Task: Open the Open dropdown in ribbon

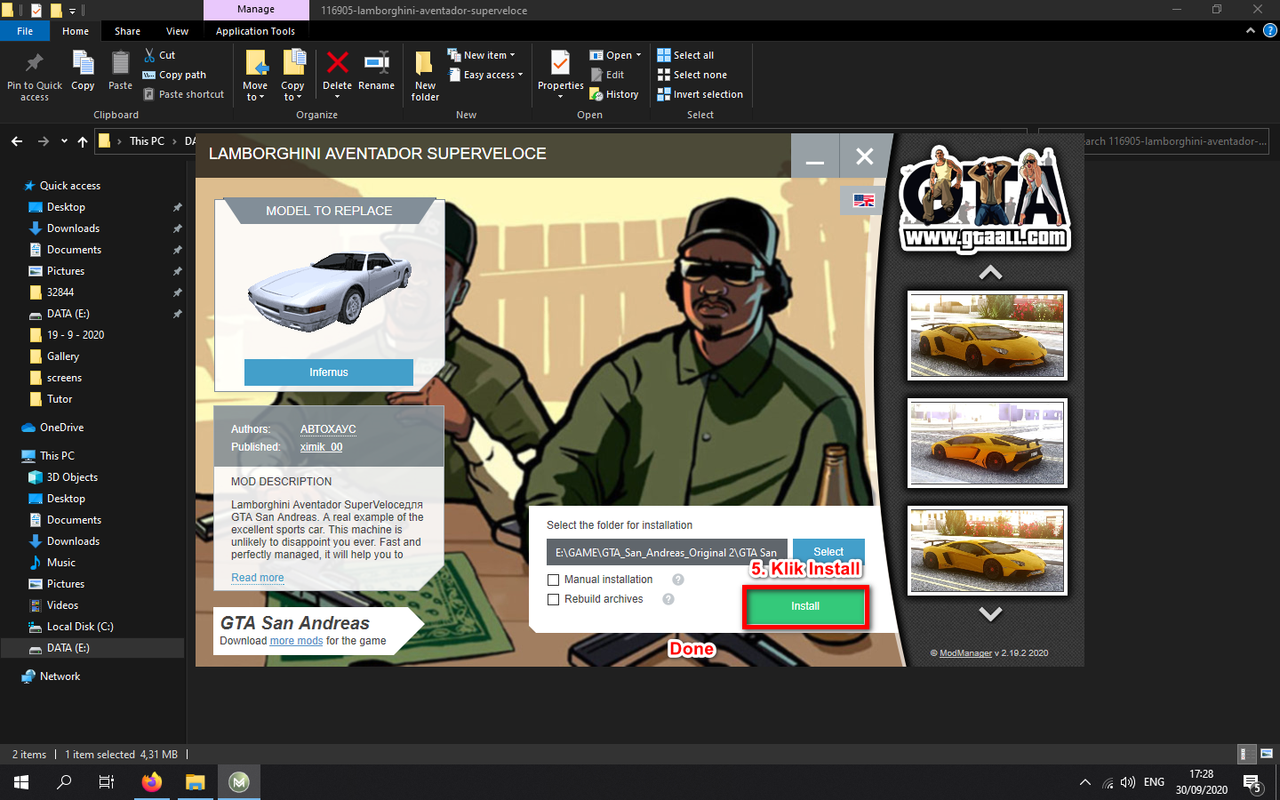Action: (614, 55)
